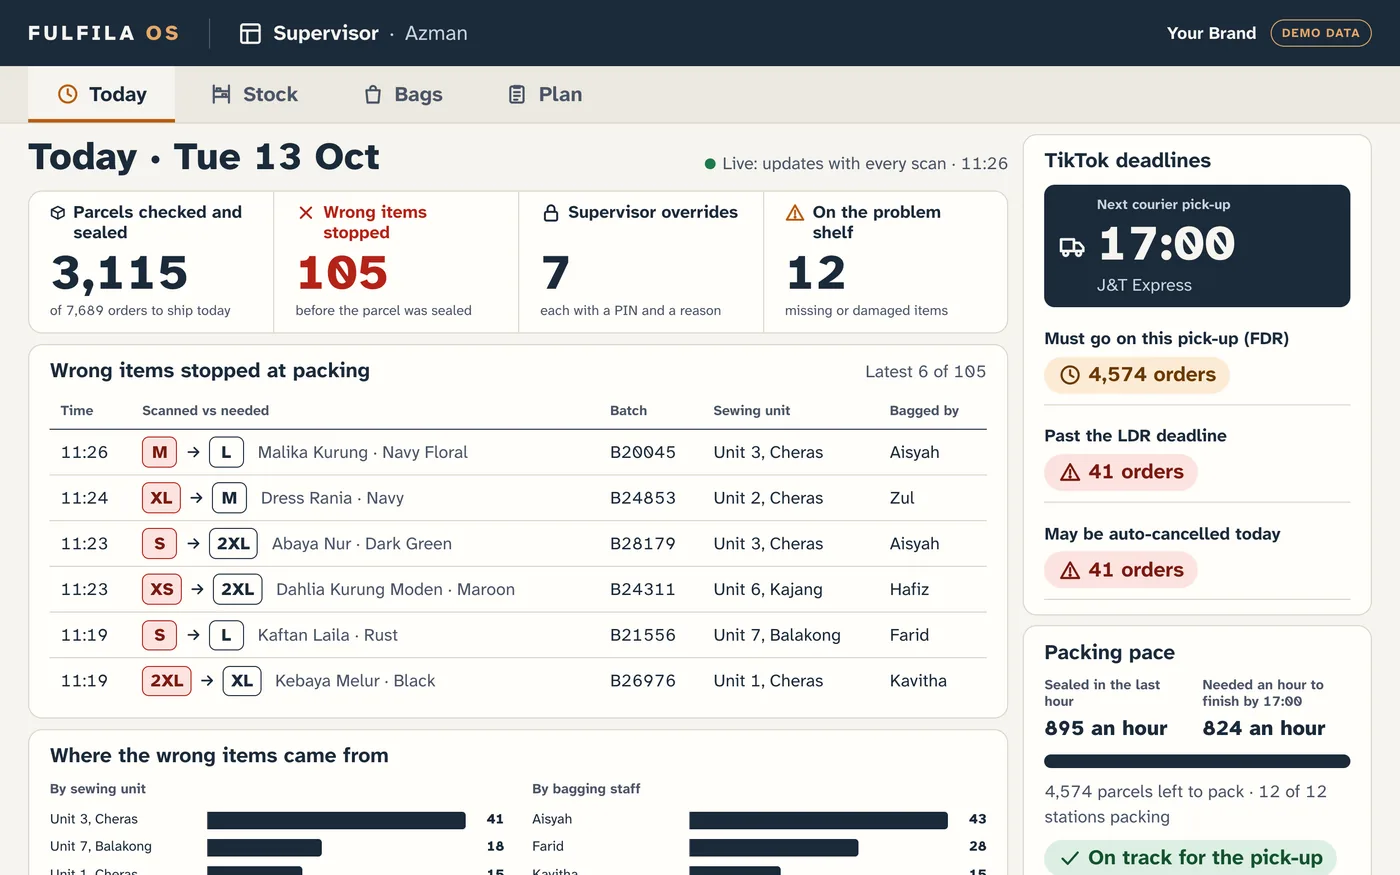Click warning icon under May be auto-cancelled

[1070, 570]
